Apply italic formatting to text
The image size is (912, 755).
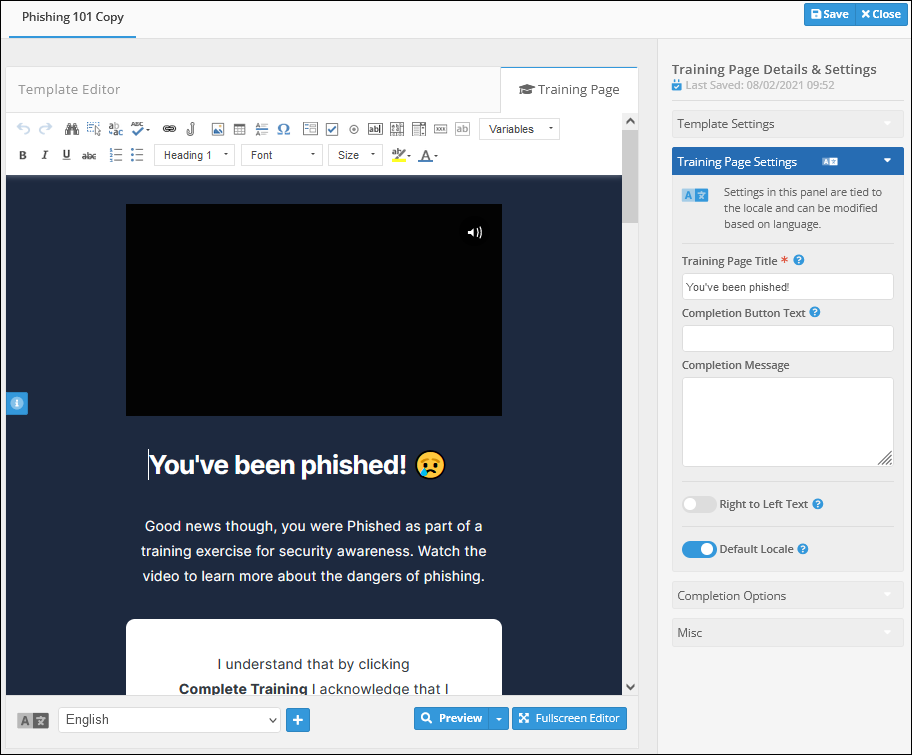(x=45, y=155)
